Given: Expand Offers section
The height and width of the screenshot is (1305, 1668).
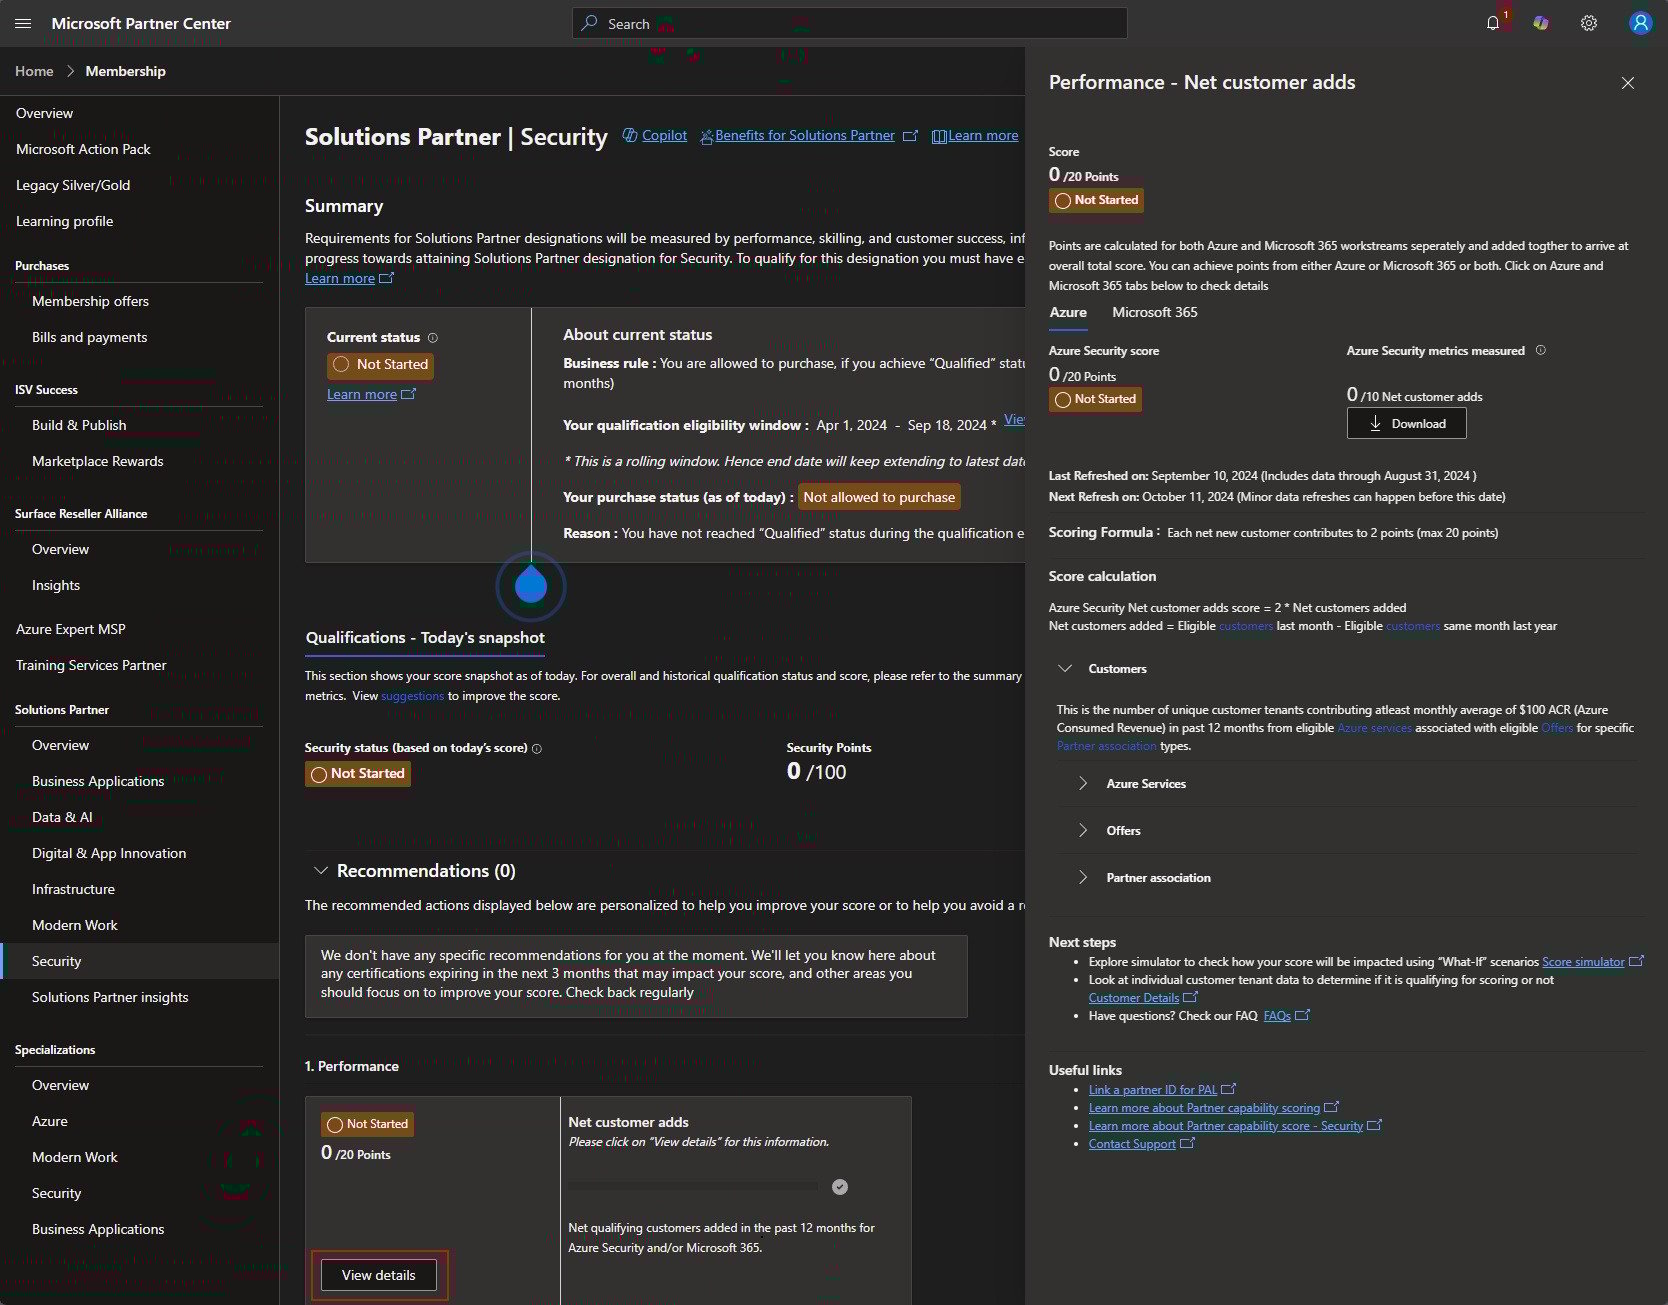Looking at the screenshot, I should (1083, 830).
